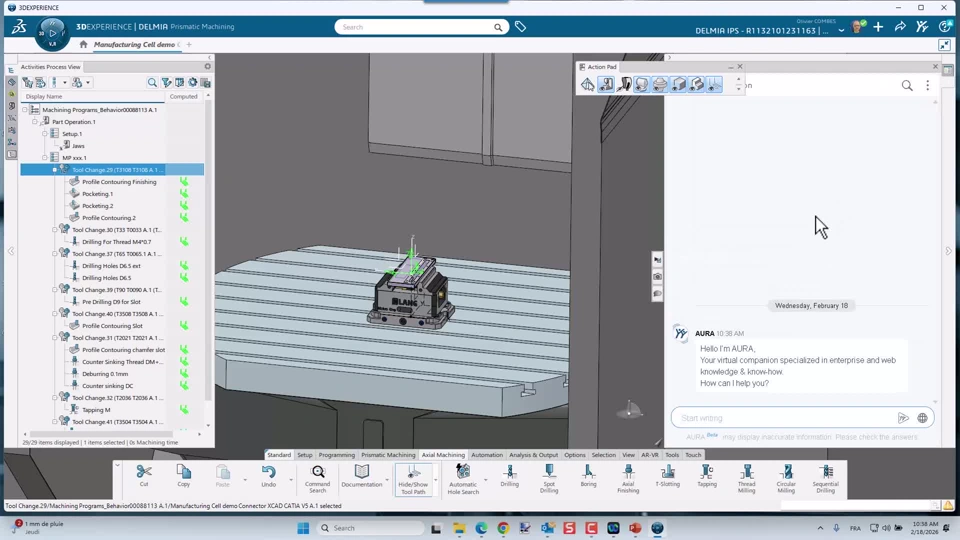Click the share arrow icon in top bar
The width and height of the screenshot is (960, 540).
[900, 27]
